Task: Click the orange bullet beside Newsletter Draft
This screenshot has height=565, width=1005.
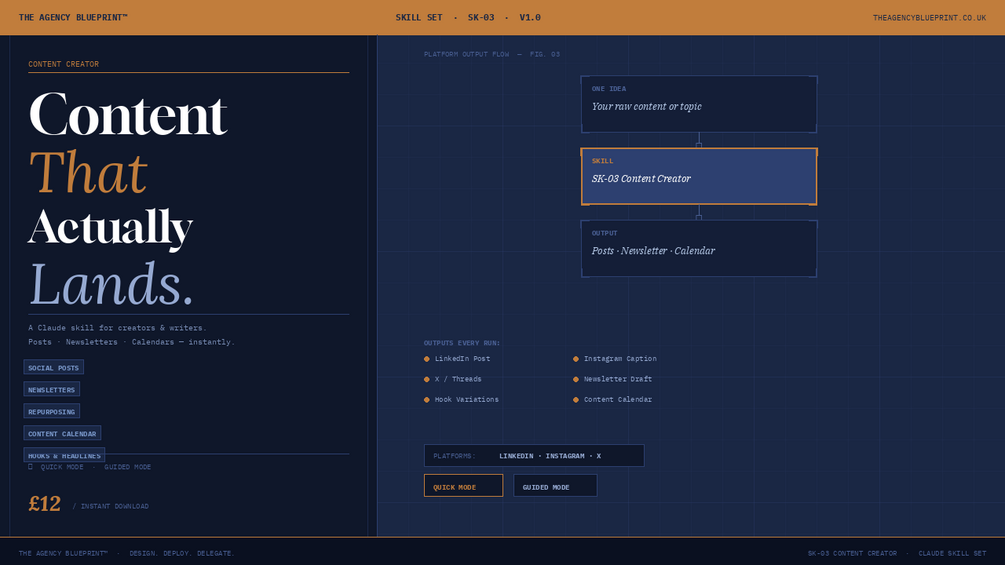Action: tap(576, 379)
